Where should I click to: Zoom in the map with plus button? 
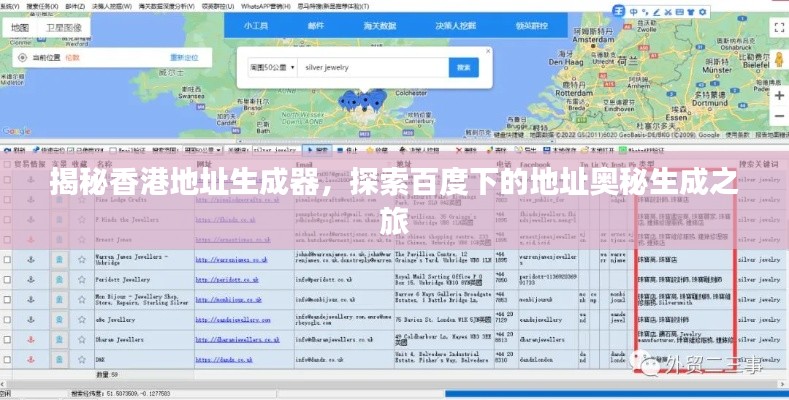point(779,96)
